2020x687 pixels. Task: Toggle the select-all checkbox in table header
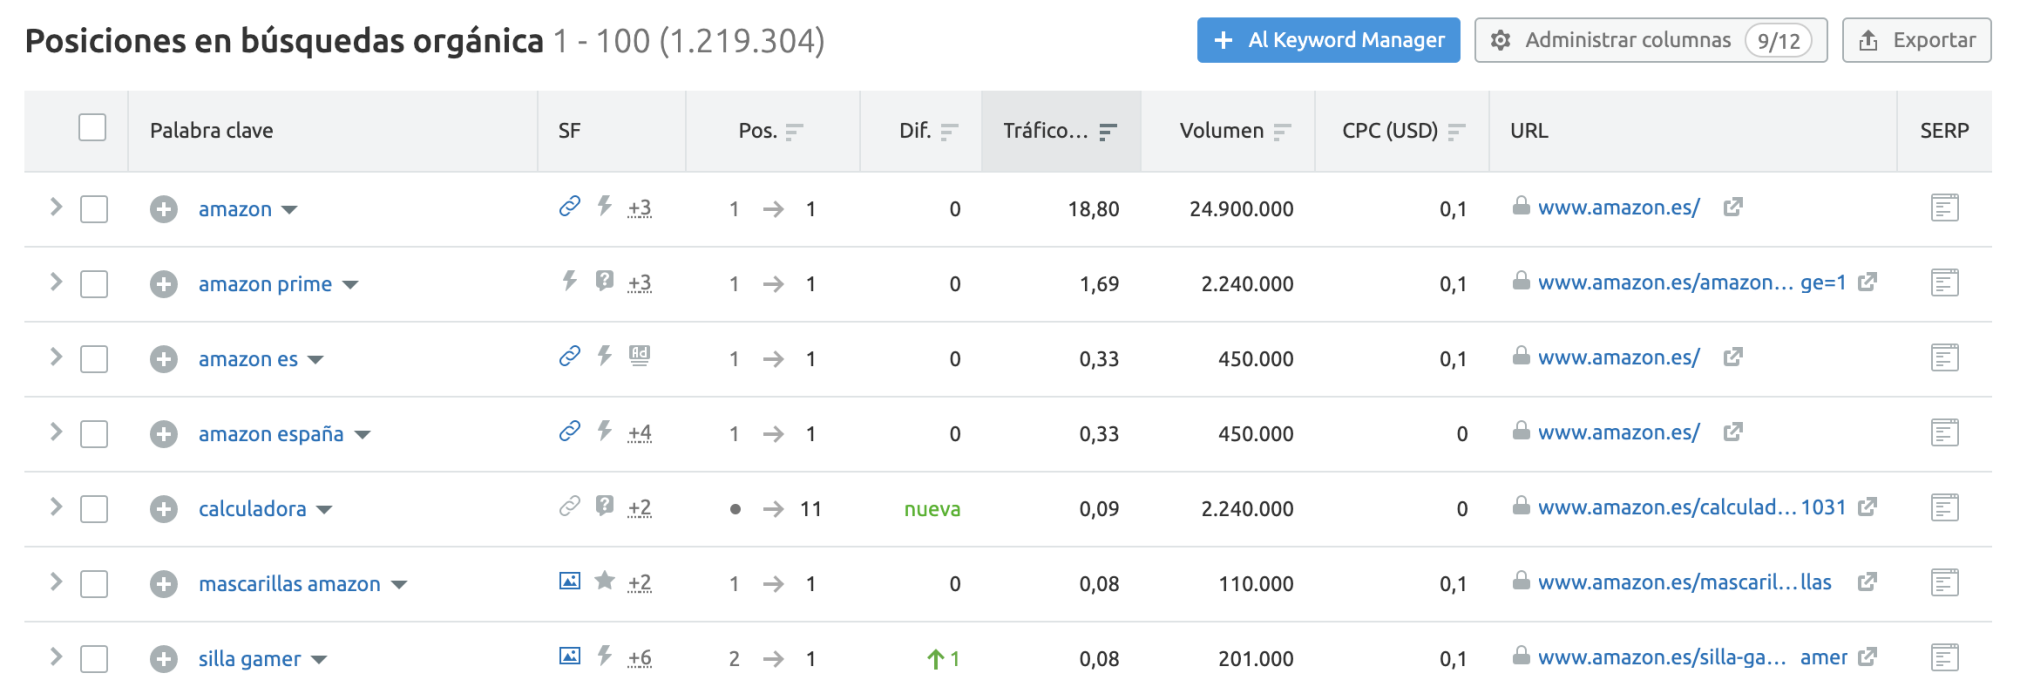pyautogui.click(x=92, y=128)
